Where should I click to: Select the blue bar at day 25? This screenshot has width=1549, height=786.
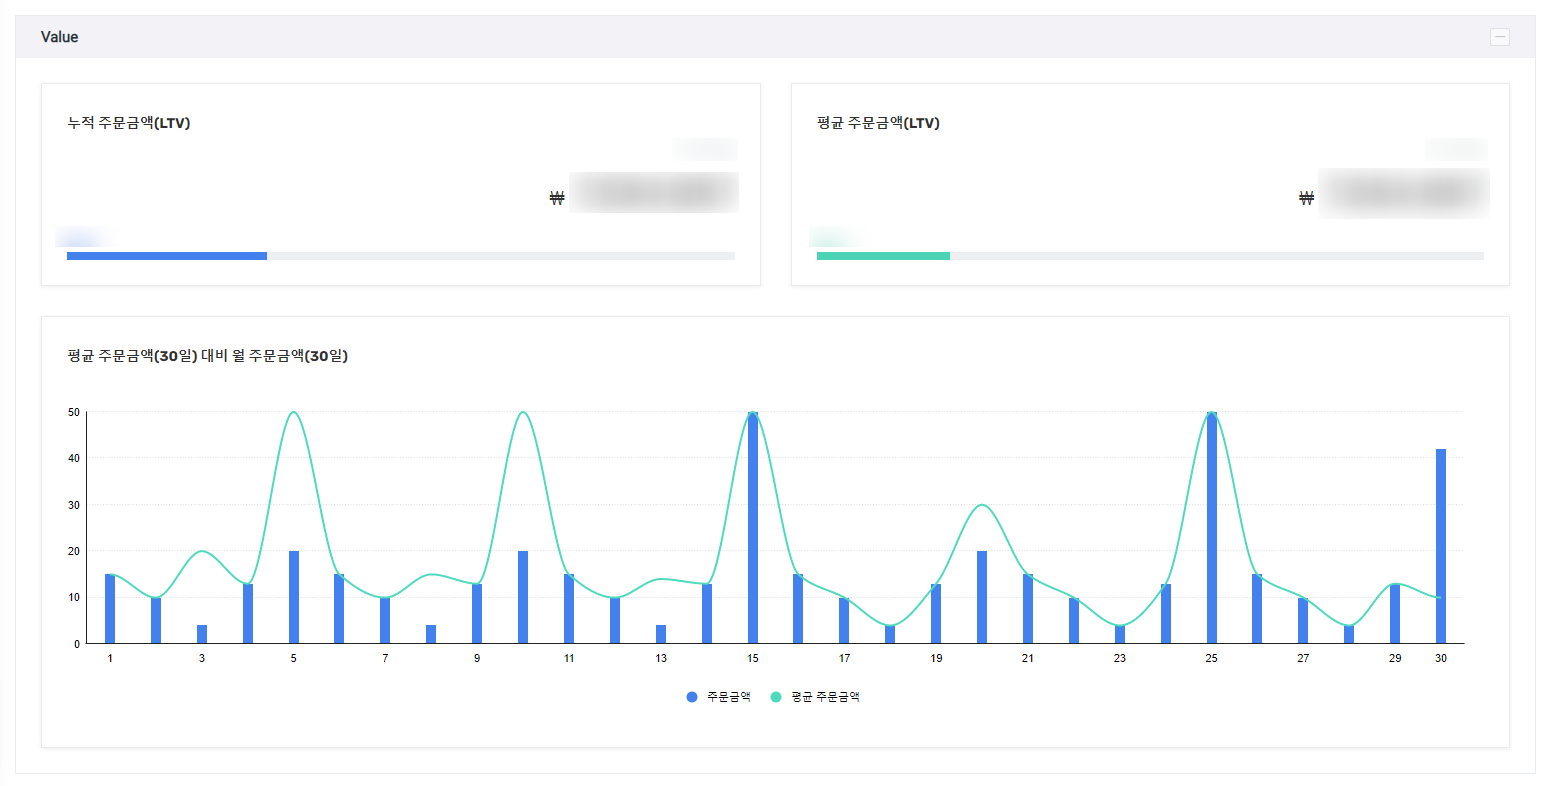[x=1212, y=530]
